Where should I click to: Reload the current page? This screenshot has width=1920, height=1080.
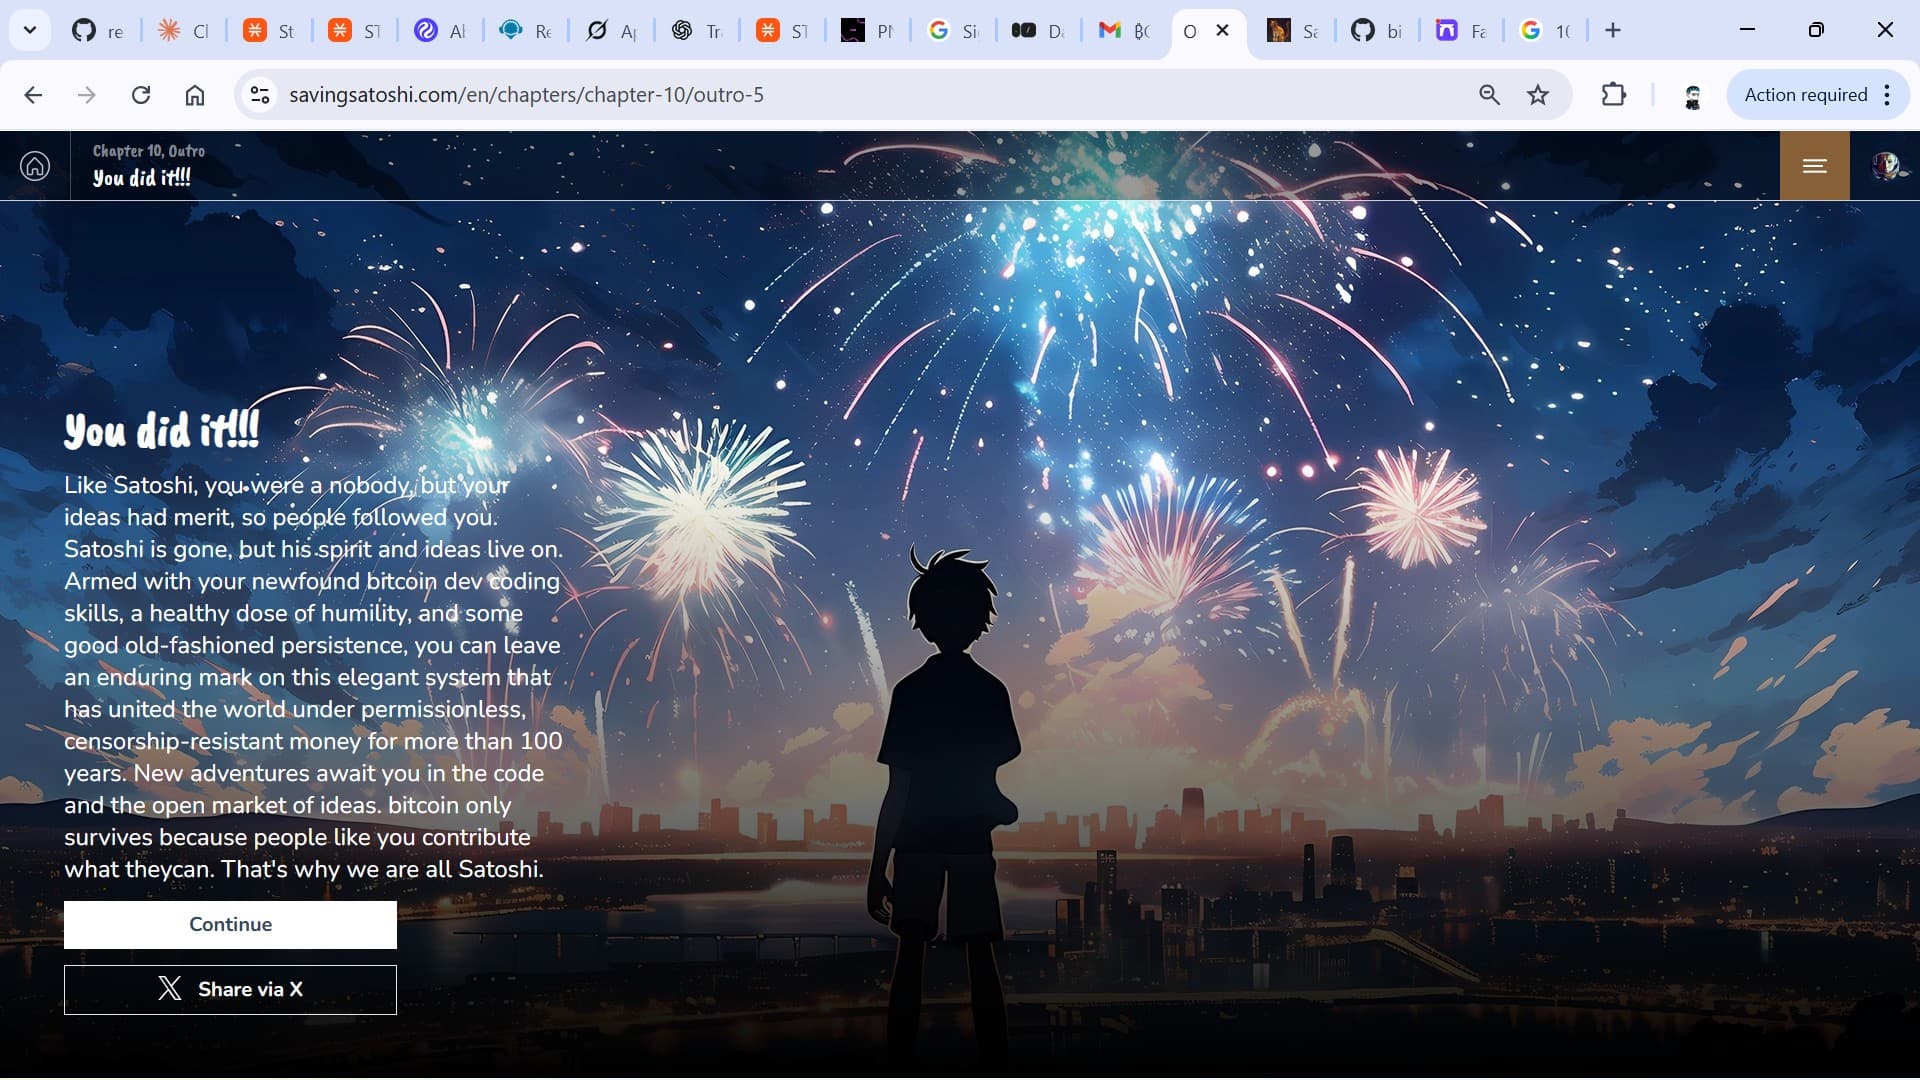pyautogui.click(x=141, y=95)
